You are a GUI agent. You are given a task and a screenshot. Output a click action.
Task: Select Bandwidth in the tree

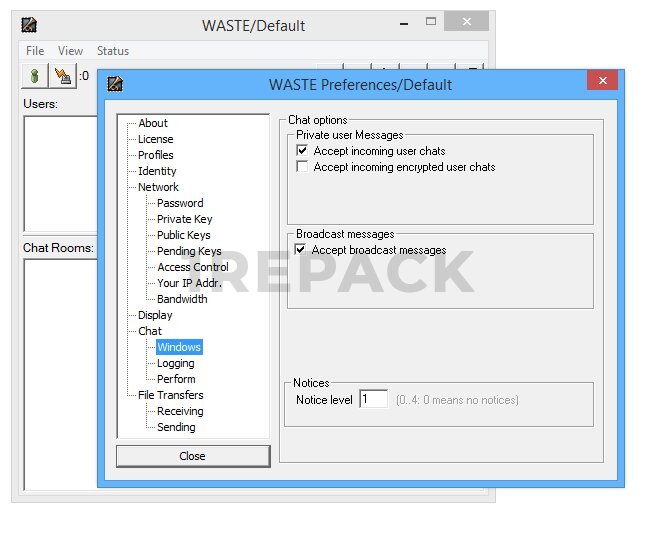click(x=182, y=299)
